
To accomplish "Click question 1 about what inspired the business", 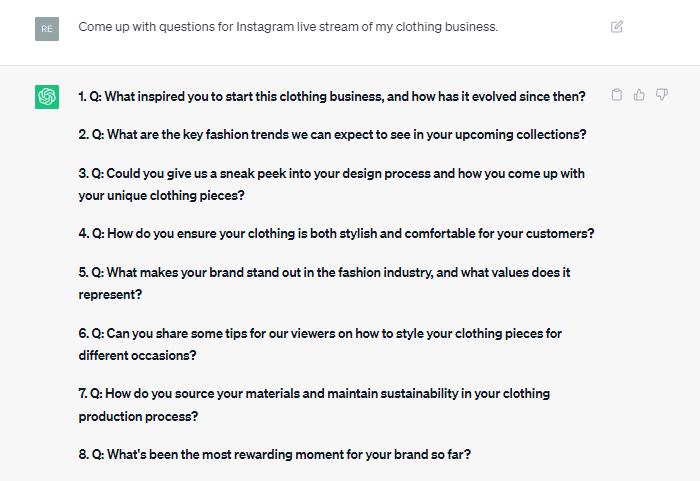I will (x=332, y=96).
